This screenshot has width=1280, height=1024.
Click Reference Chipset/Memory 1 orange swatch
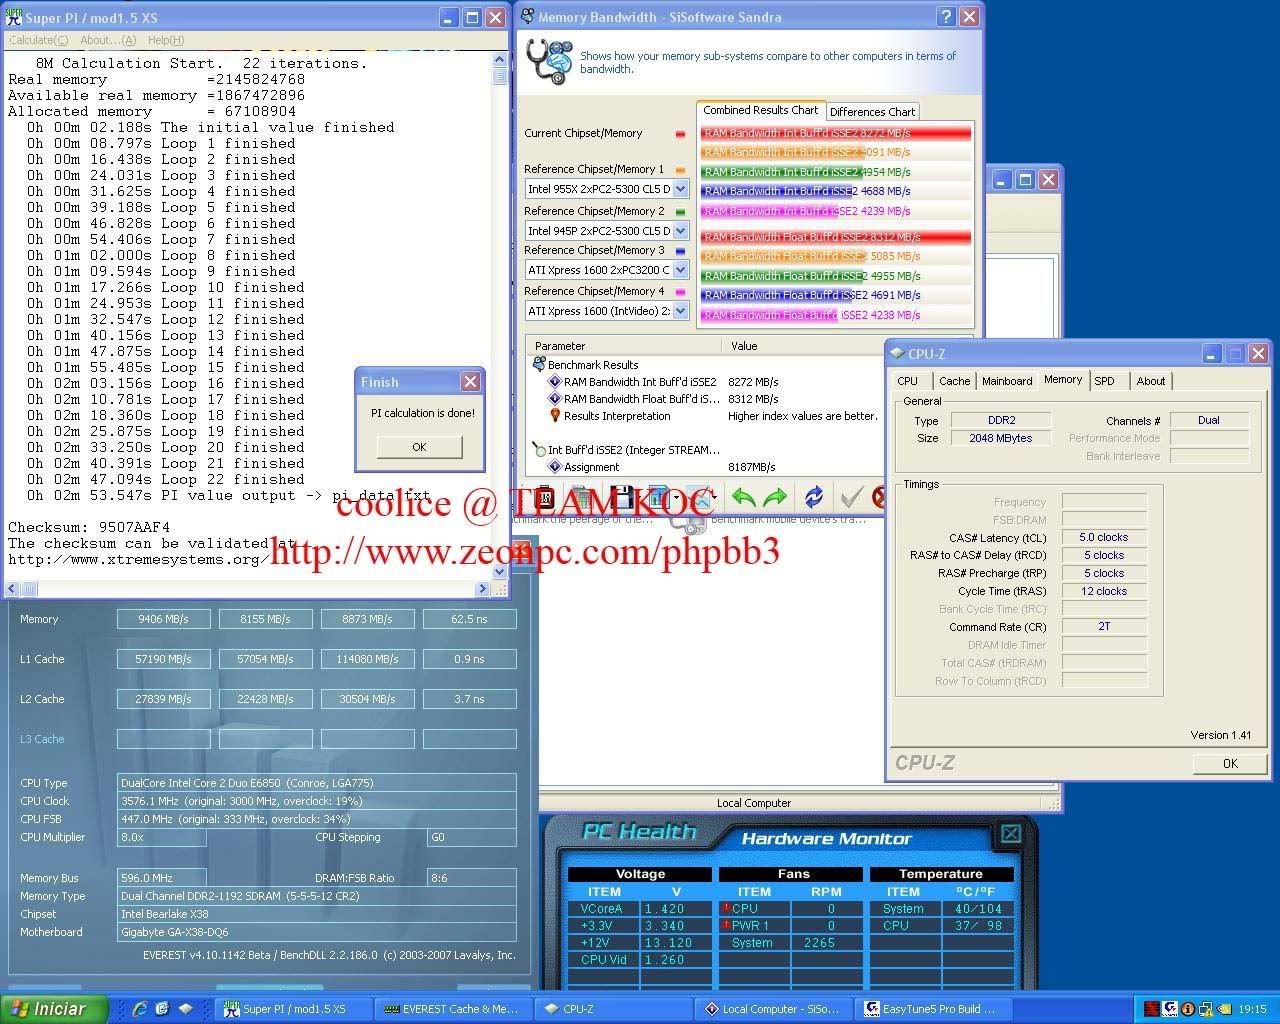click(x=680, y=170)
